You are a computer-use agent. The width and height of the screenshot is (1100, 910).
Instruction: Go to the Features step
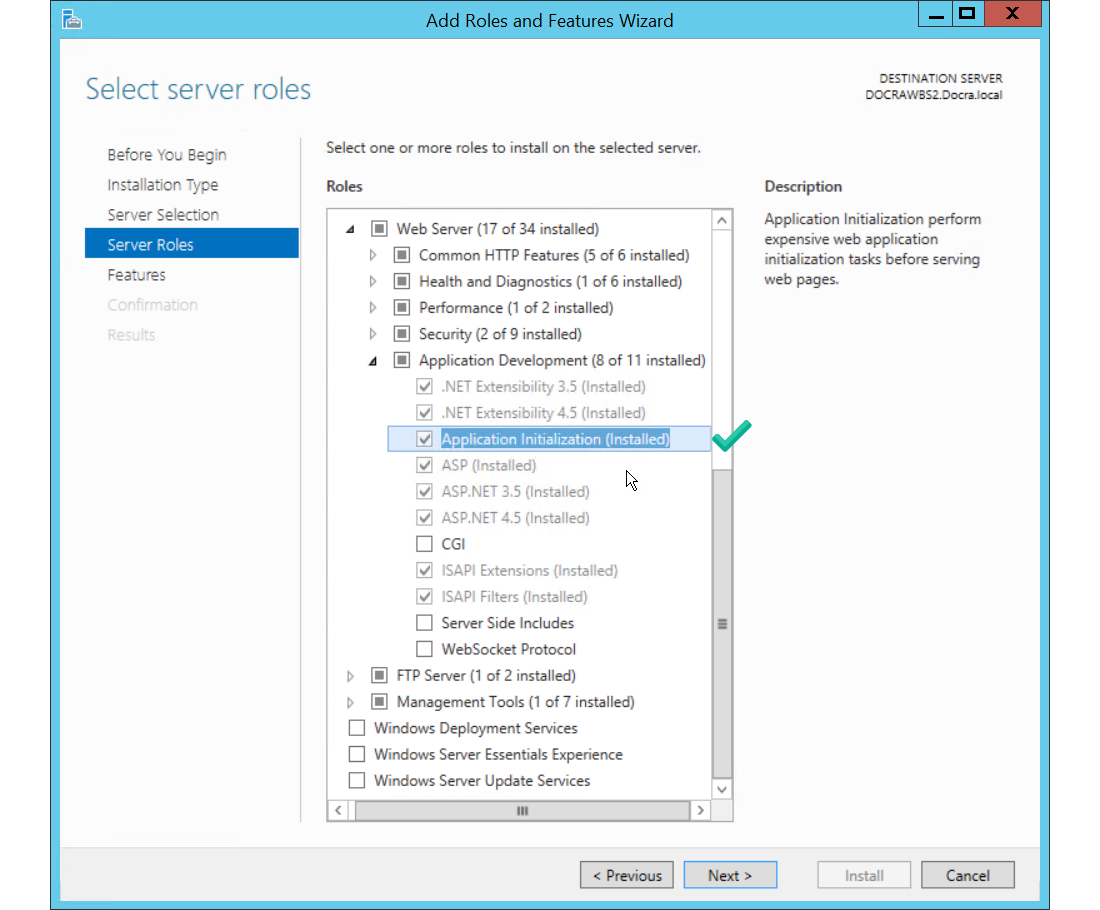[137, 275]
